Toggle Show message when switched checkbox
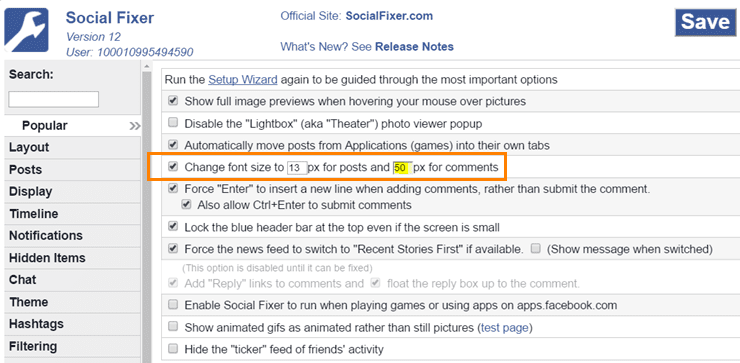740x363 pixels. pyautogui.click(x=535, y=248)
